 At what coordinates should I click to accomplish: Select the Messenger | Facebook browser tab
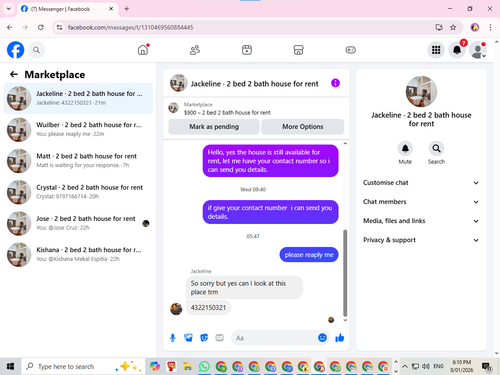click(67, 9)
